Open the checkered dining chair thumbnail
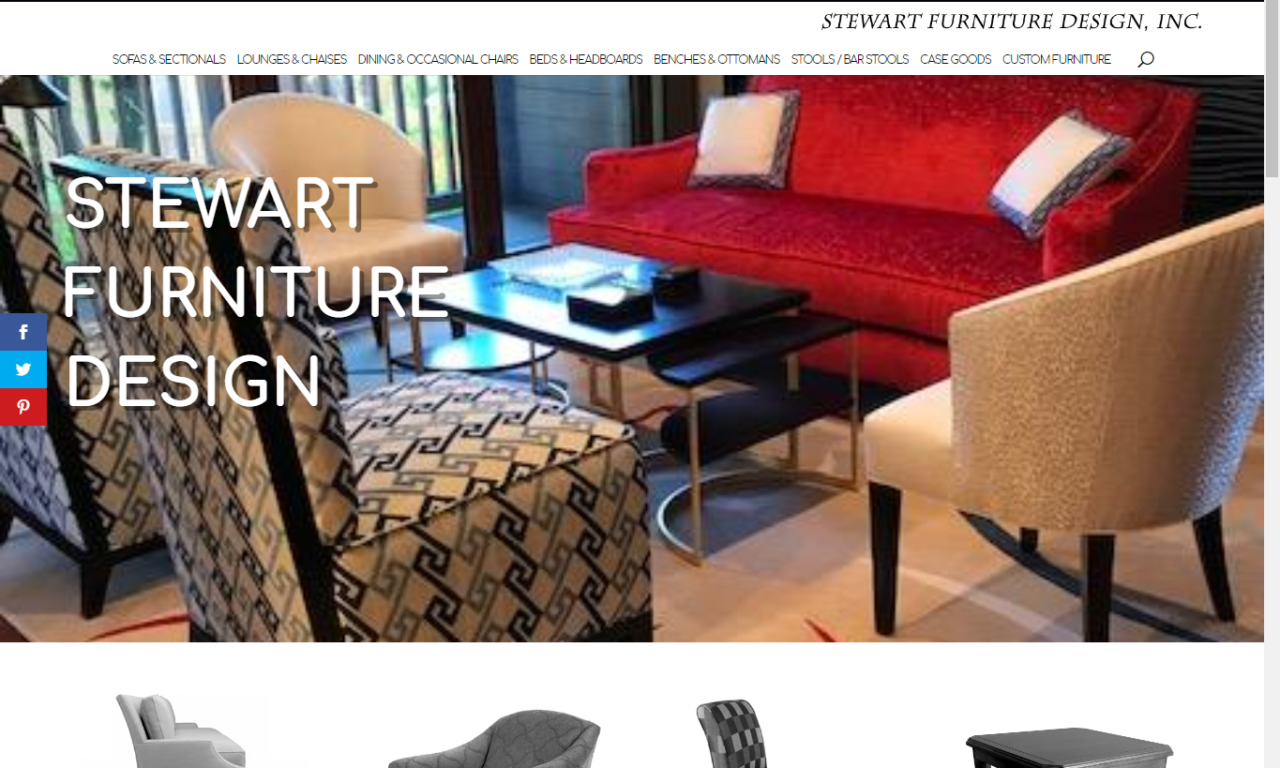Image resolution: width=1280 pixels, height=768 pixels. [x=731, y=733]
